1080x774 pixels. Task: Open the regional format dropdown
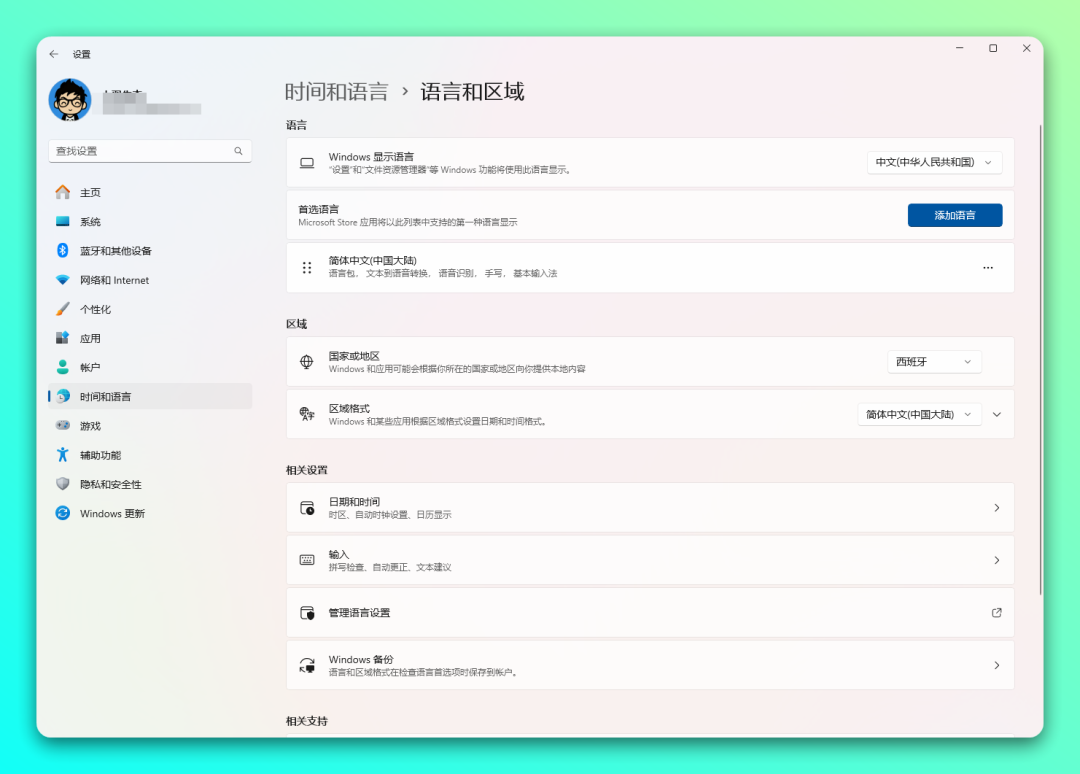pos(919,414)
